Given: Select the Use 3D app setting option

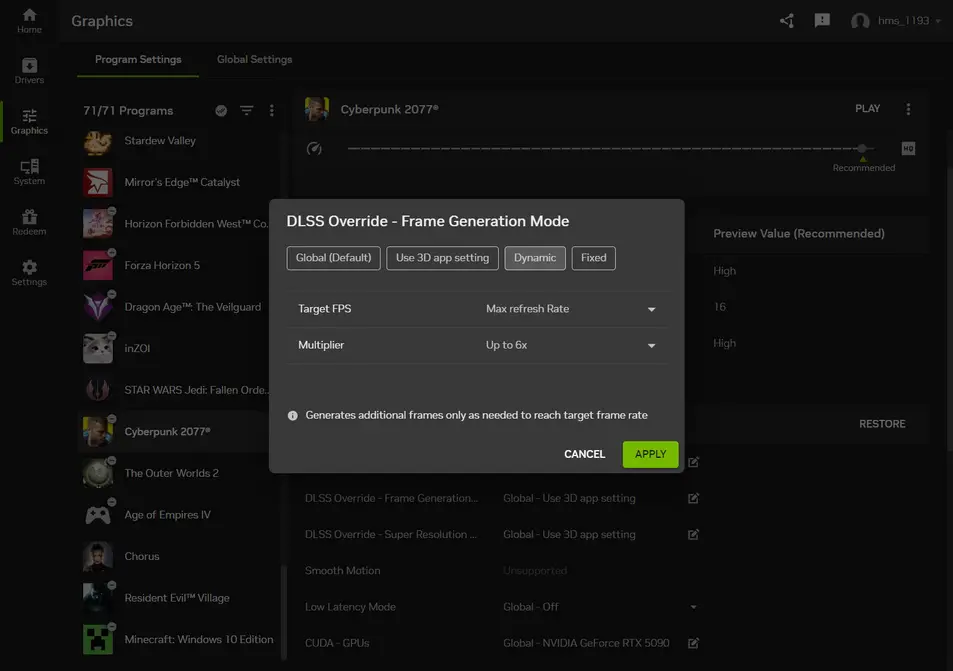Looking at the screenshot, I should (442, 258).
